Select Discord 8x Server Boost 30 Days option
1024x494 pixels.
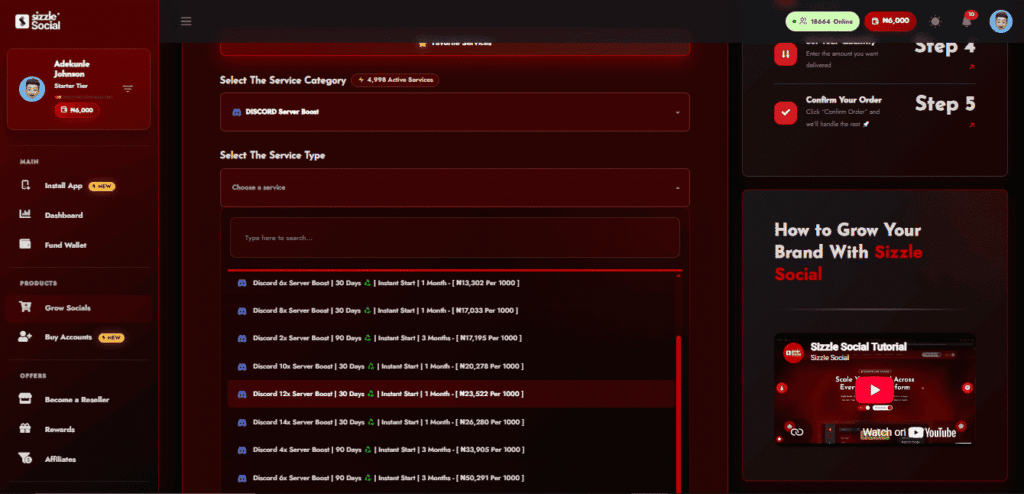pos(451,310)
